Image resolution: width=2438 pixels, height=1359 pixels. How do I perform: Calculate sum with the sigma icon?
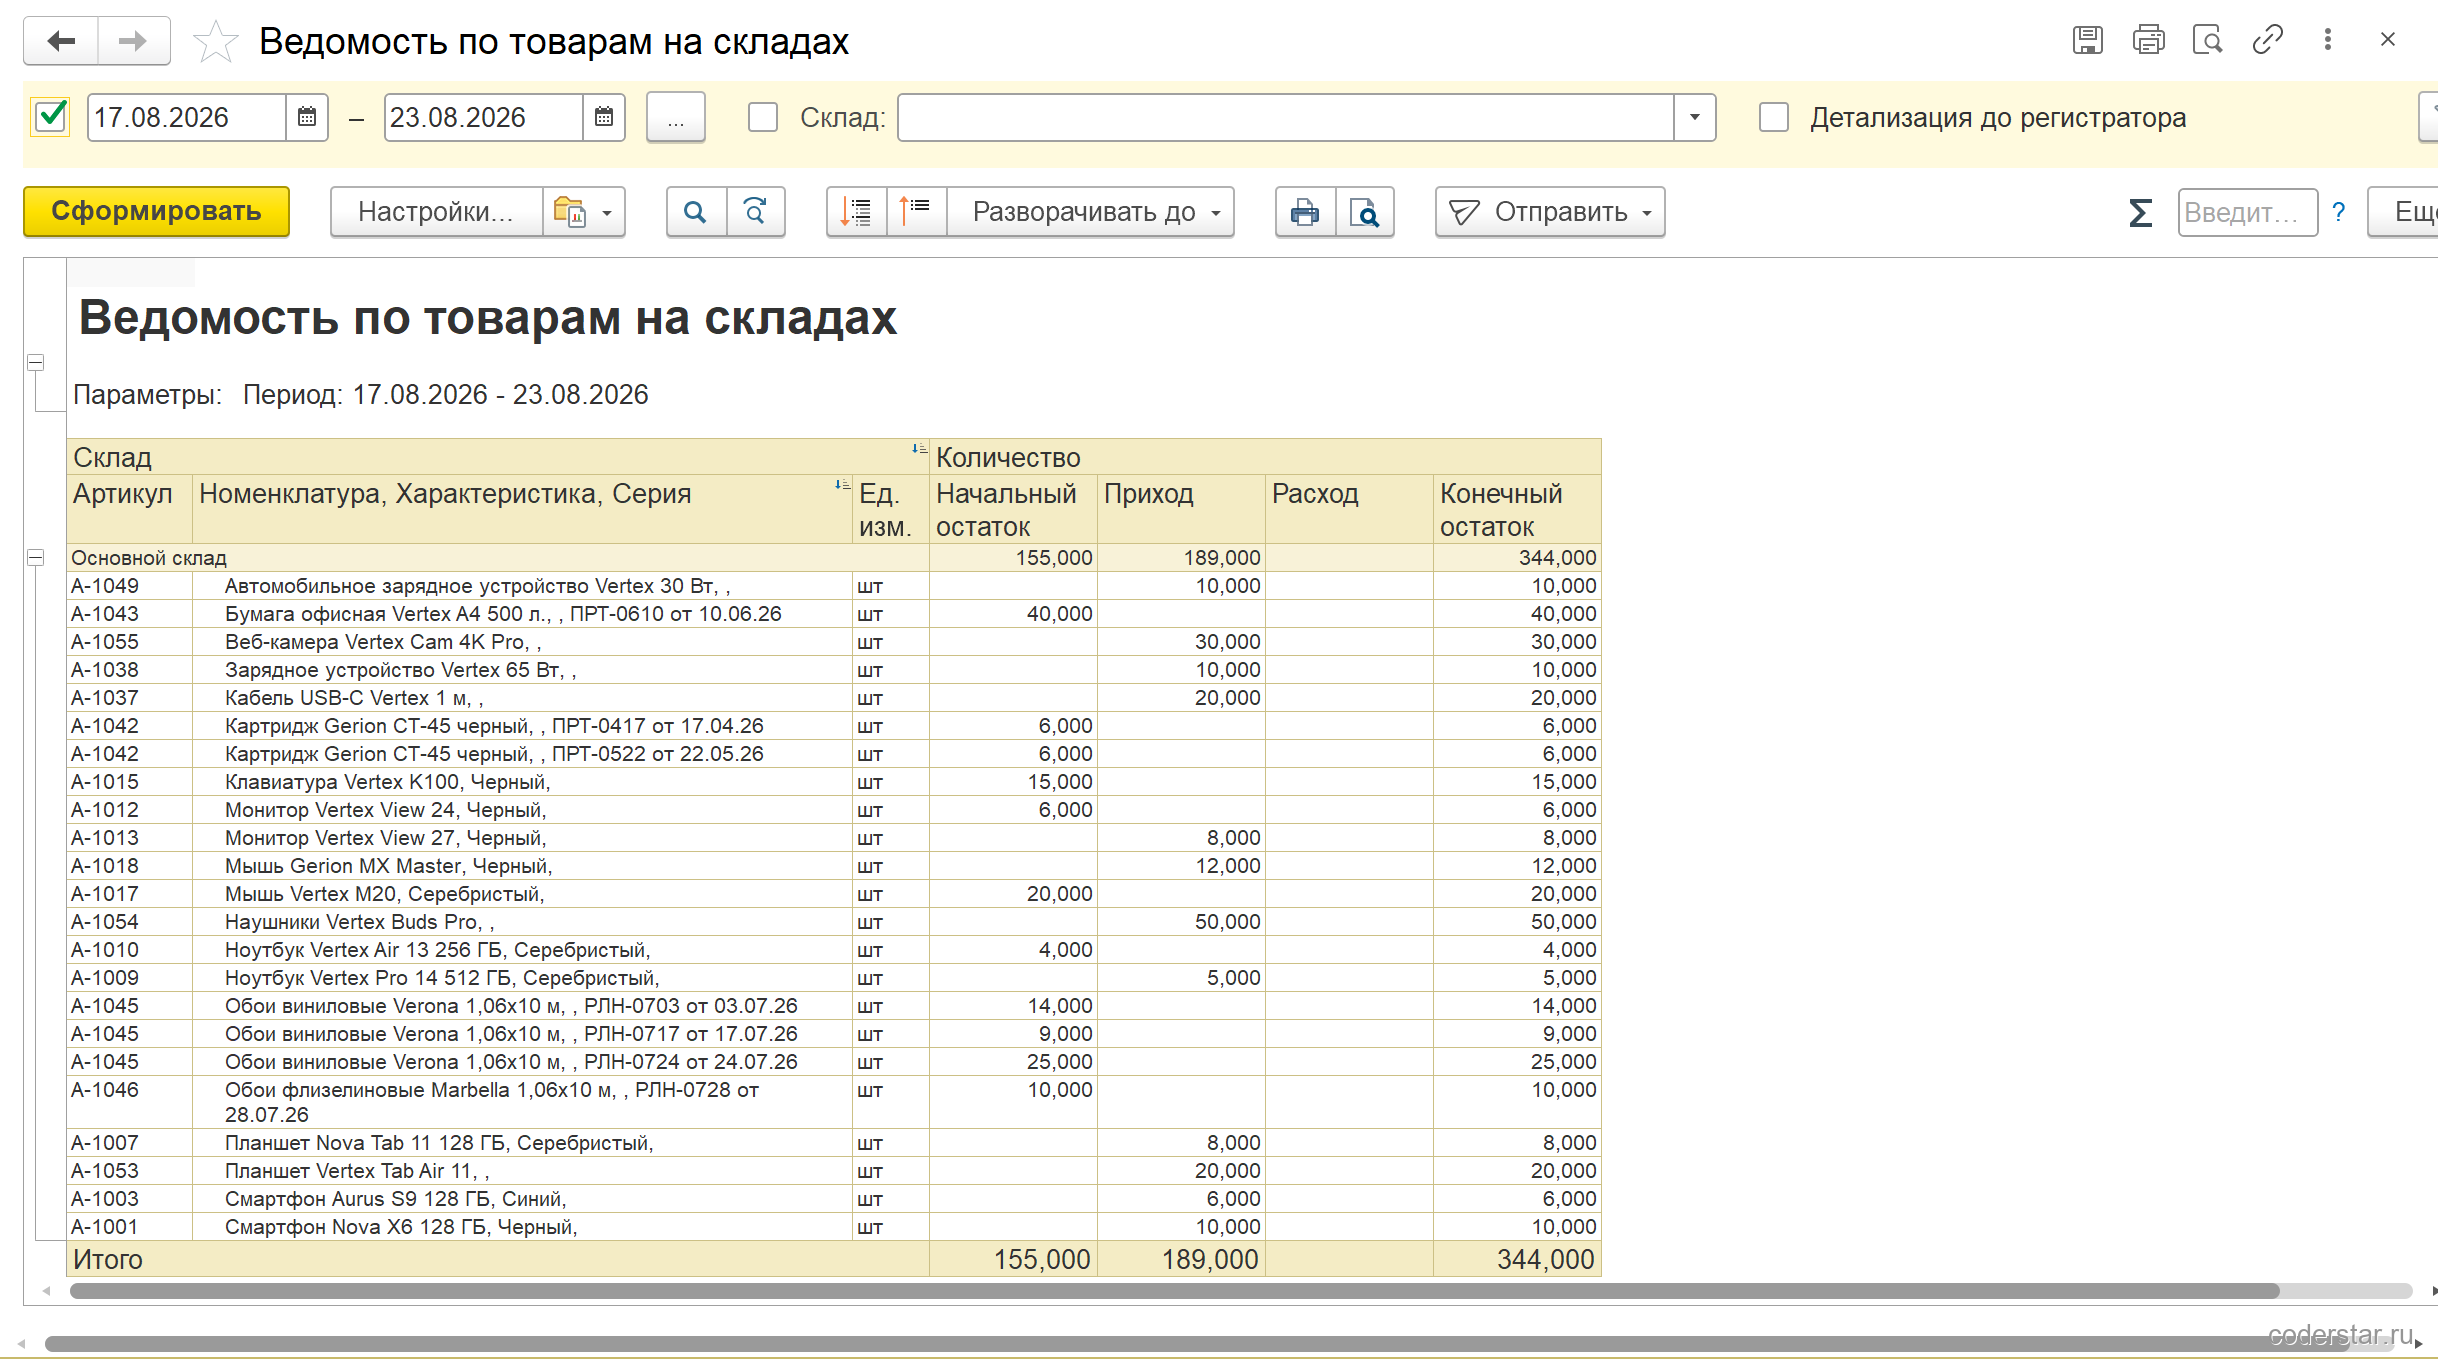2140,212
